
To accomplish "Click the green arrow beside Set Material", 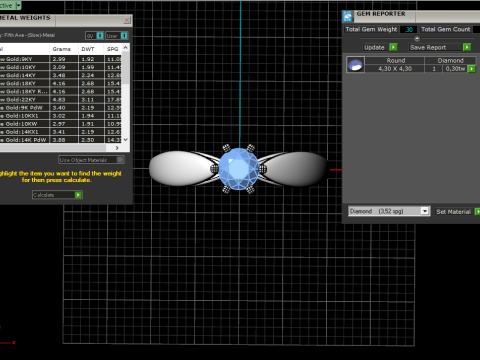I will [477, 211].
